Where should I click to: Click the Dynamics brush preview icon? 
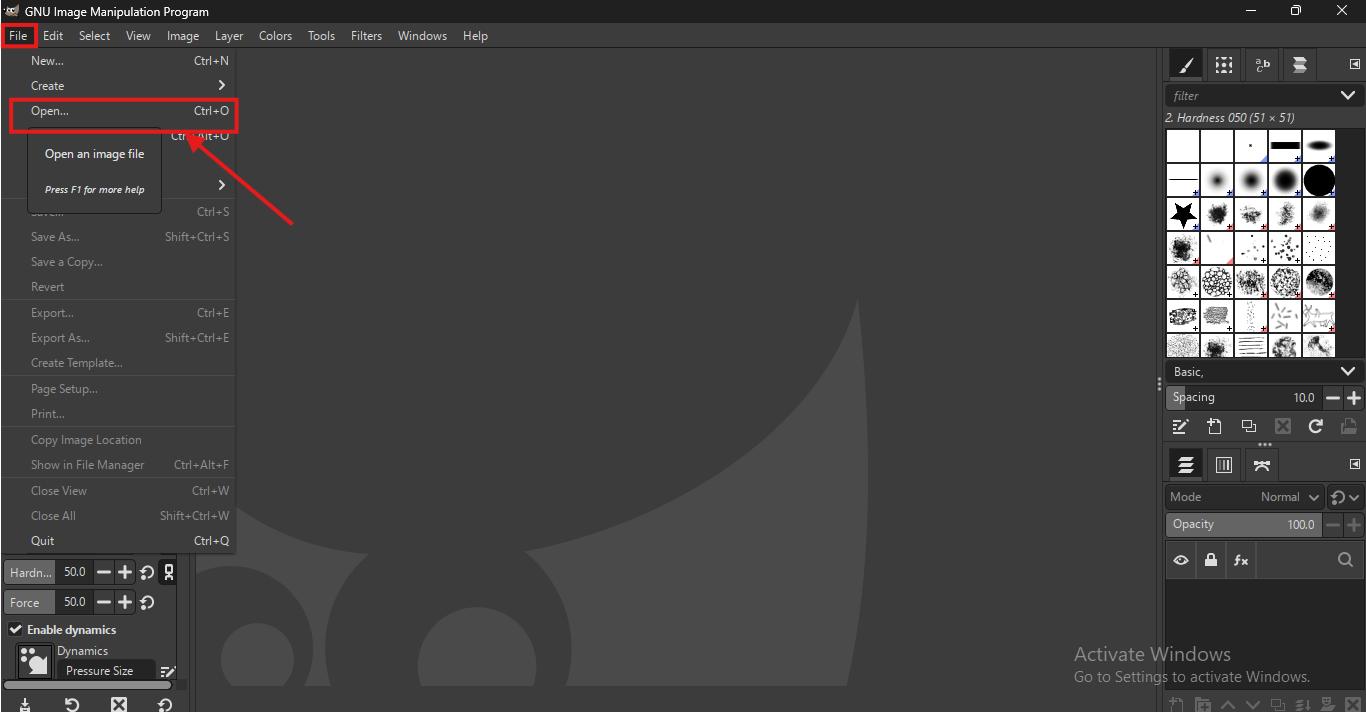click(35, 661)
